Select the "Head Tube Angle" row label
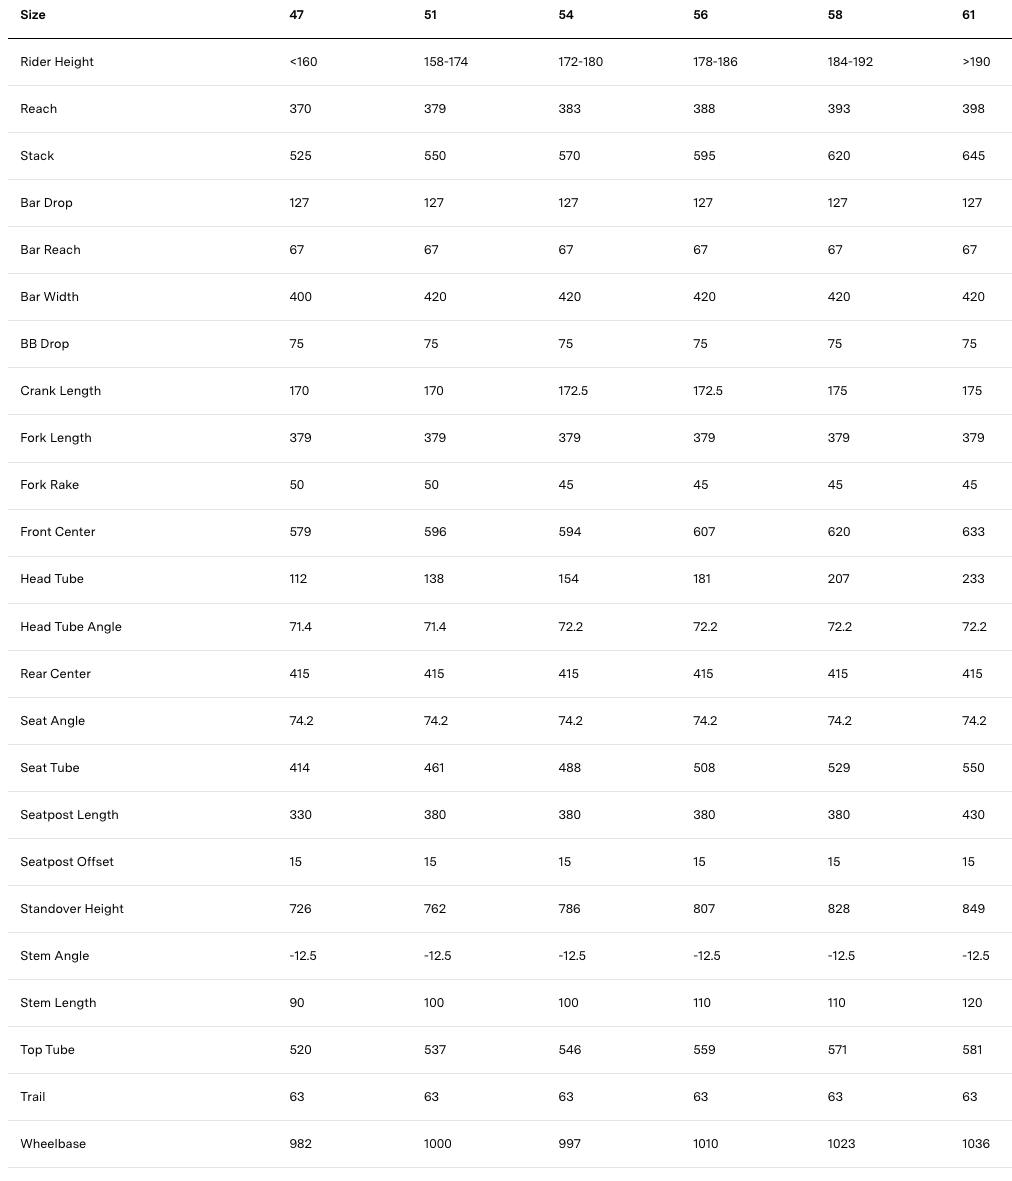Viewport: 1012px width, 1181px height. 71,627
